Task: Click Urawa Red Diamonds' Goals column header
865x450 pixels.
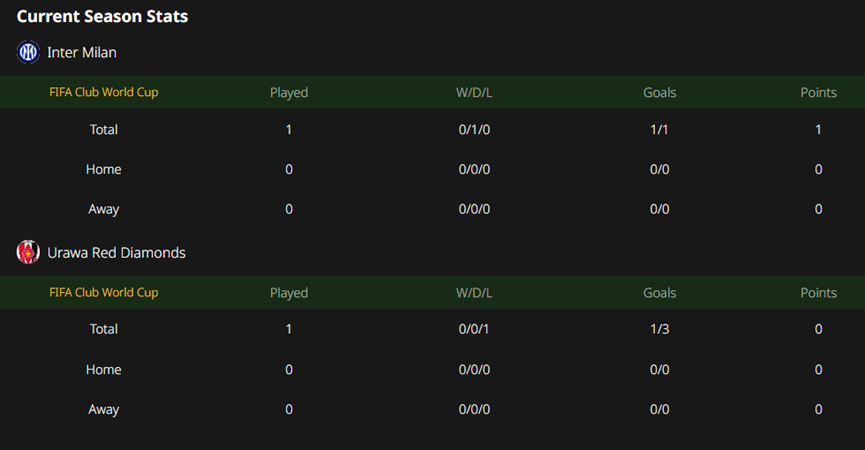Action: click(x=659, y=293)
